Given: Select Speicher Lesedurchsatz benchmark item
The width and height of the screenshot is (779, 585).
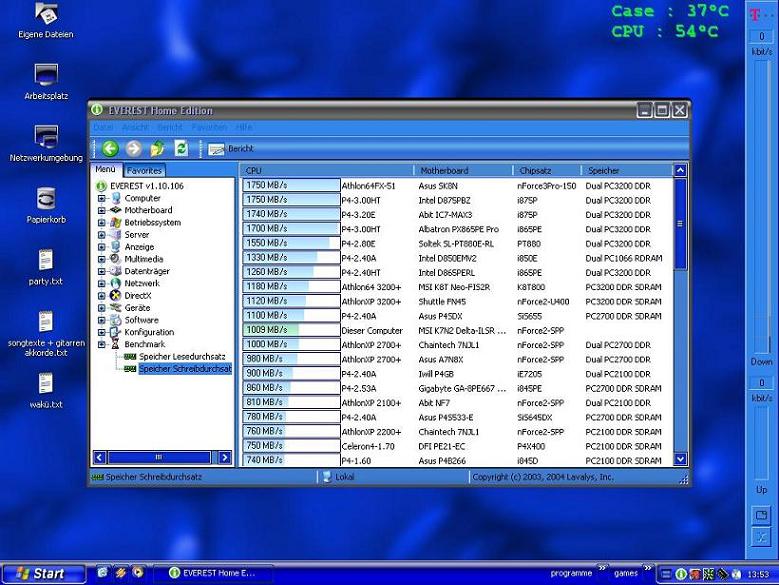Looking at the screenshot, I should (x=182, y=357).
